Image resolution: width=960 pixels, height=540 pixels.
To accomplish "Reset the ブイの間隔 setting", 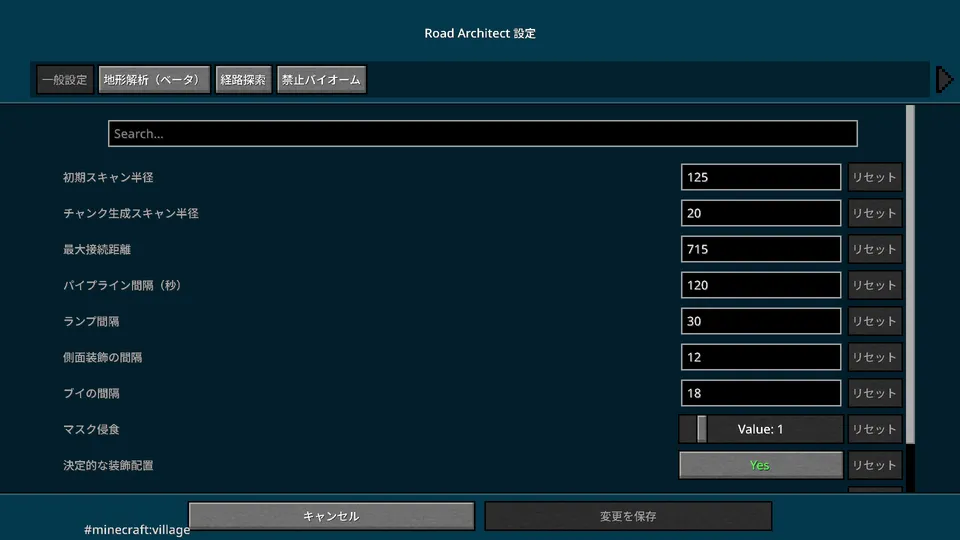I will (x=874, y=393).
